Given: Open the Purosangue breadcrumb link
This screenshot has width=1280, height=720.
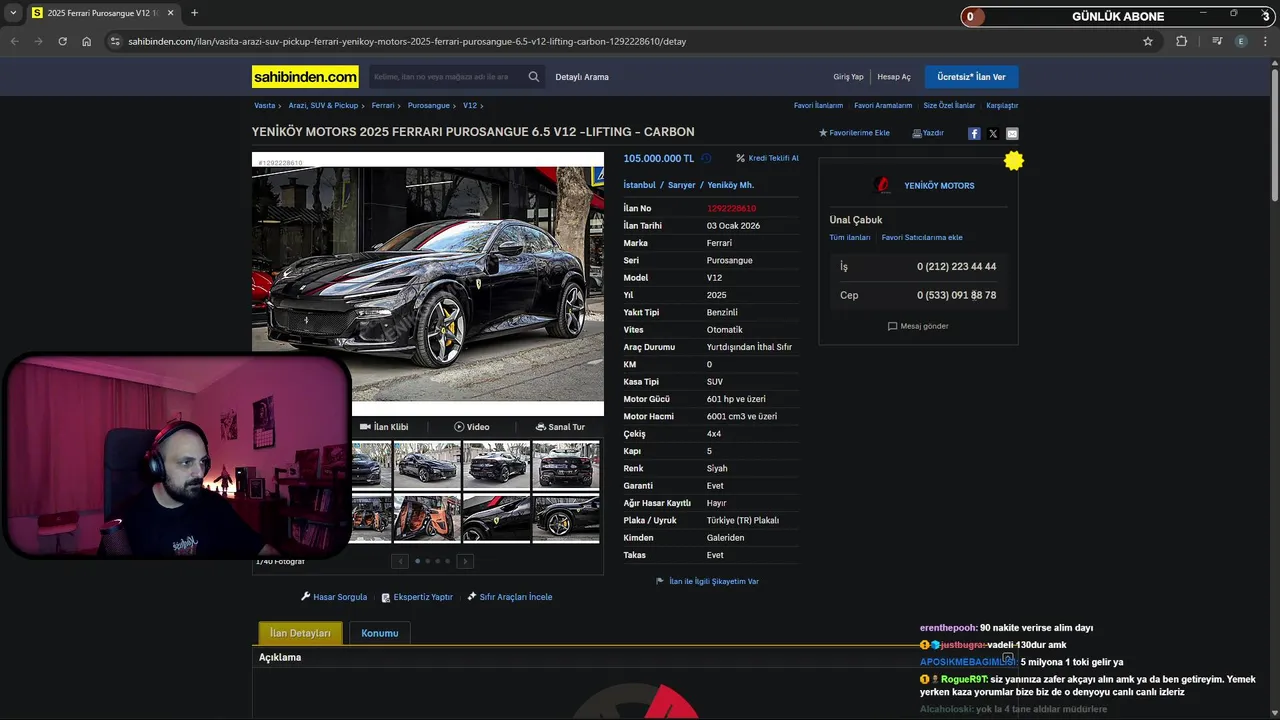Looking at the screenshot, I should [429, 105].
